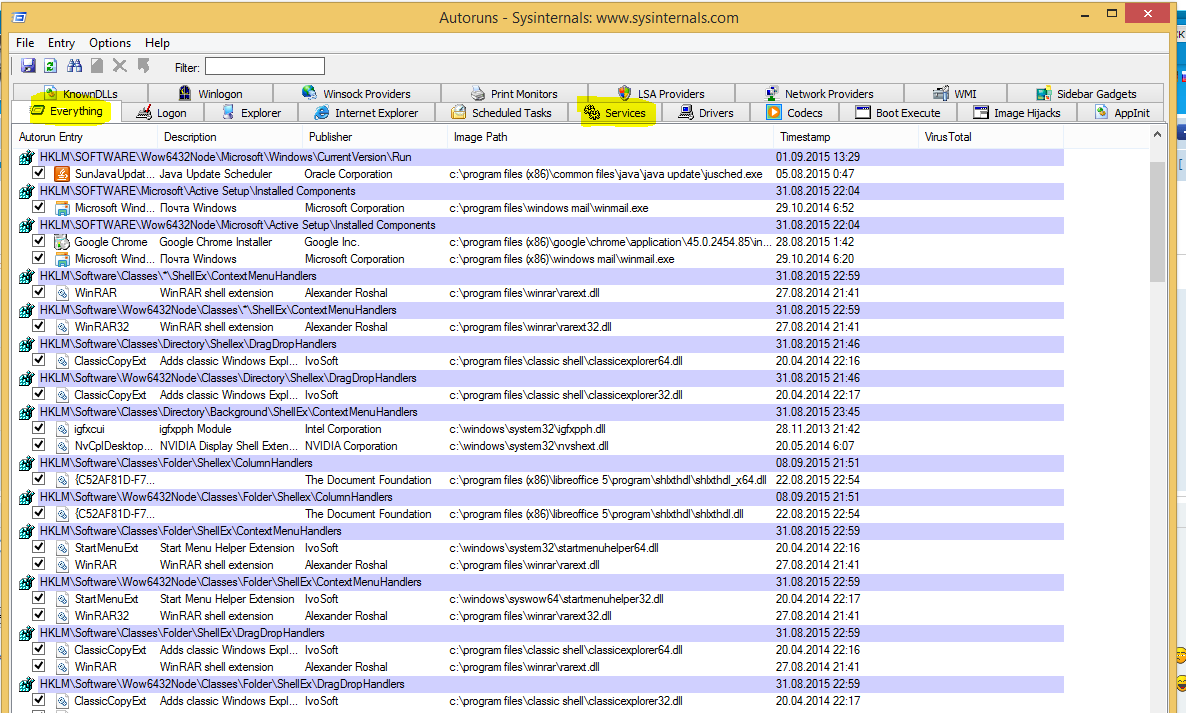Click the vertical scrollbar thumb
The width and height of the screenshot is (1186, 713).
(x=1157, y=221)
